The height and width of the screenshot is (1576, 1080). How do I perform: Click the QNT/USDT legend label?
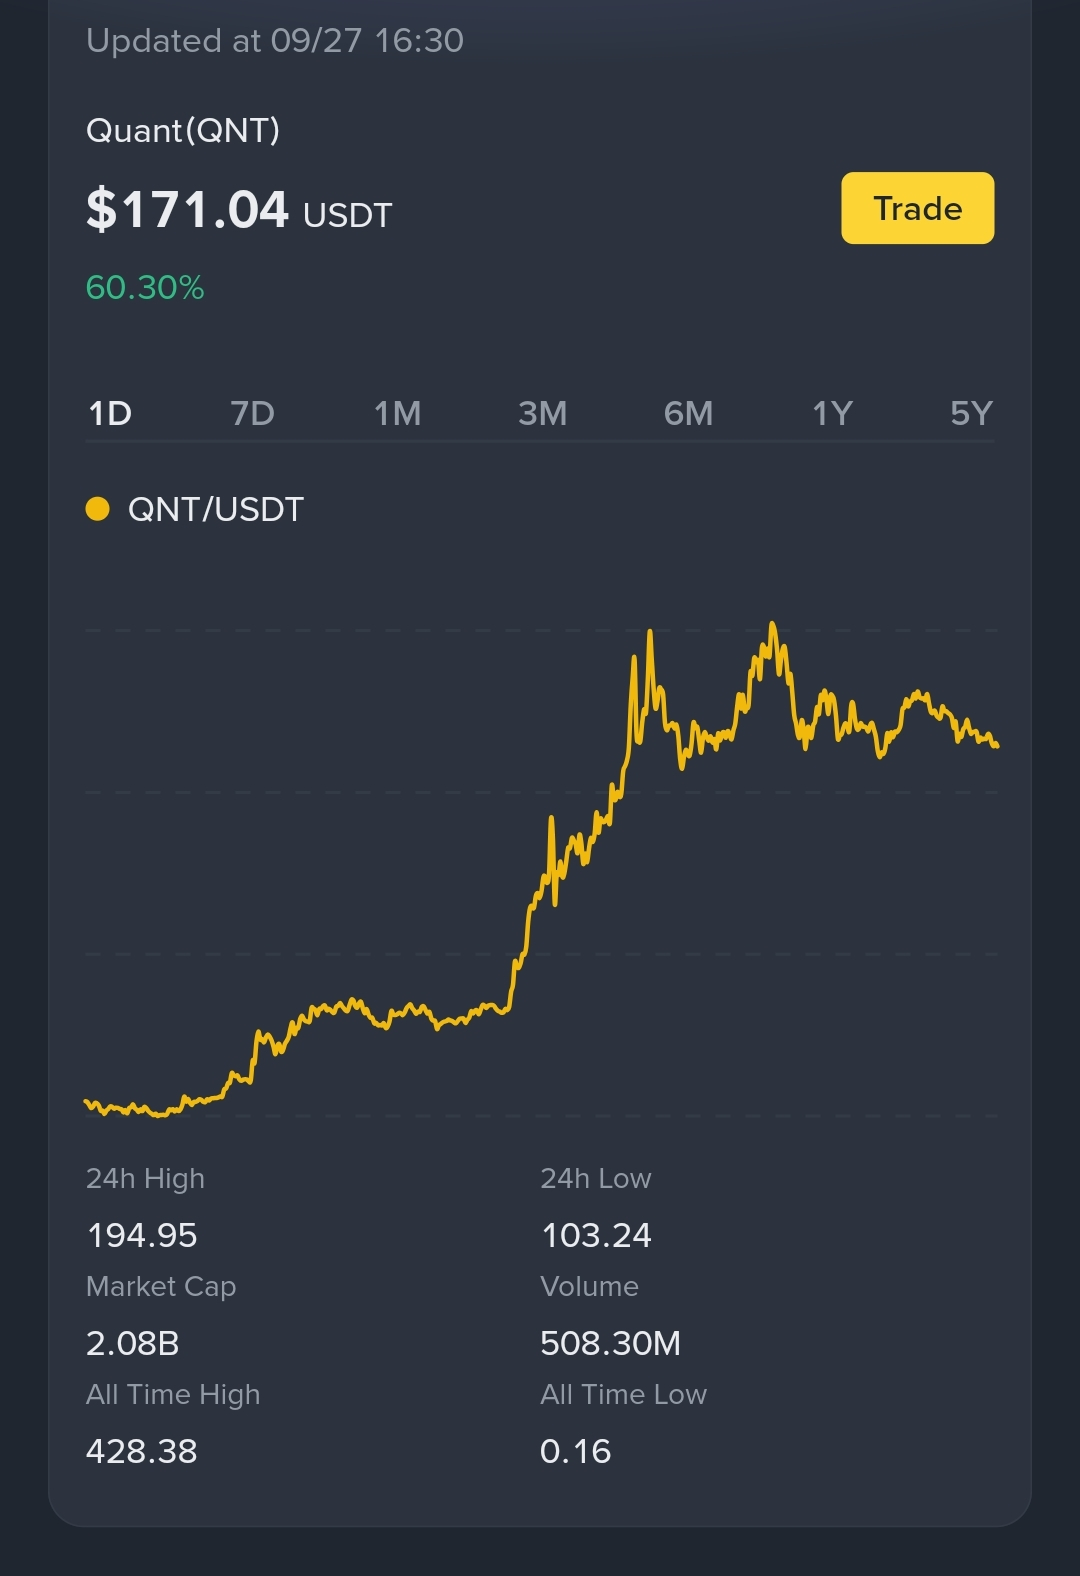(x=215, y=509)
